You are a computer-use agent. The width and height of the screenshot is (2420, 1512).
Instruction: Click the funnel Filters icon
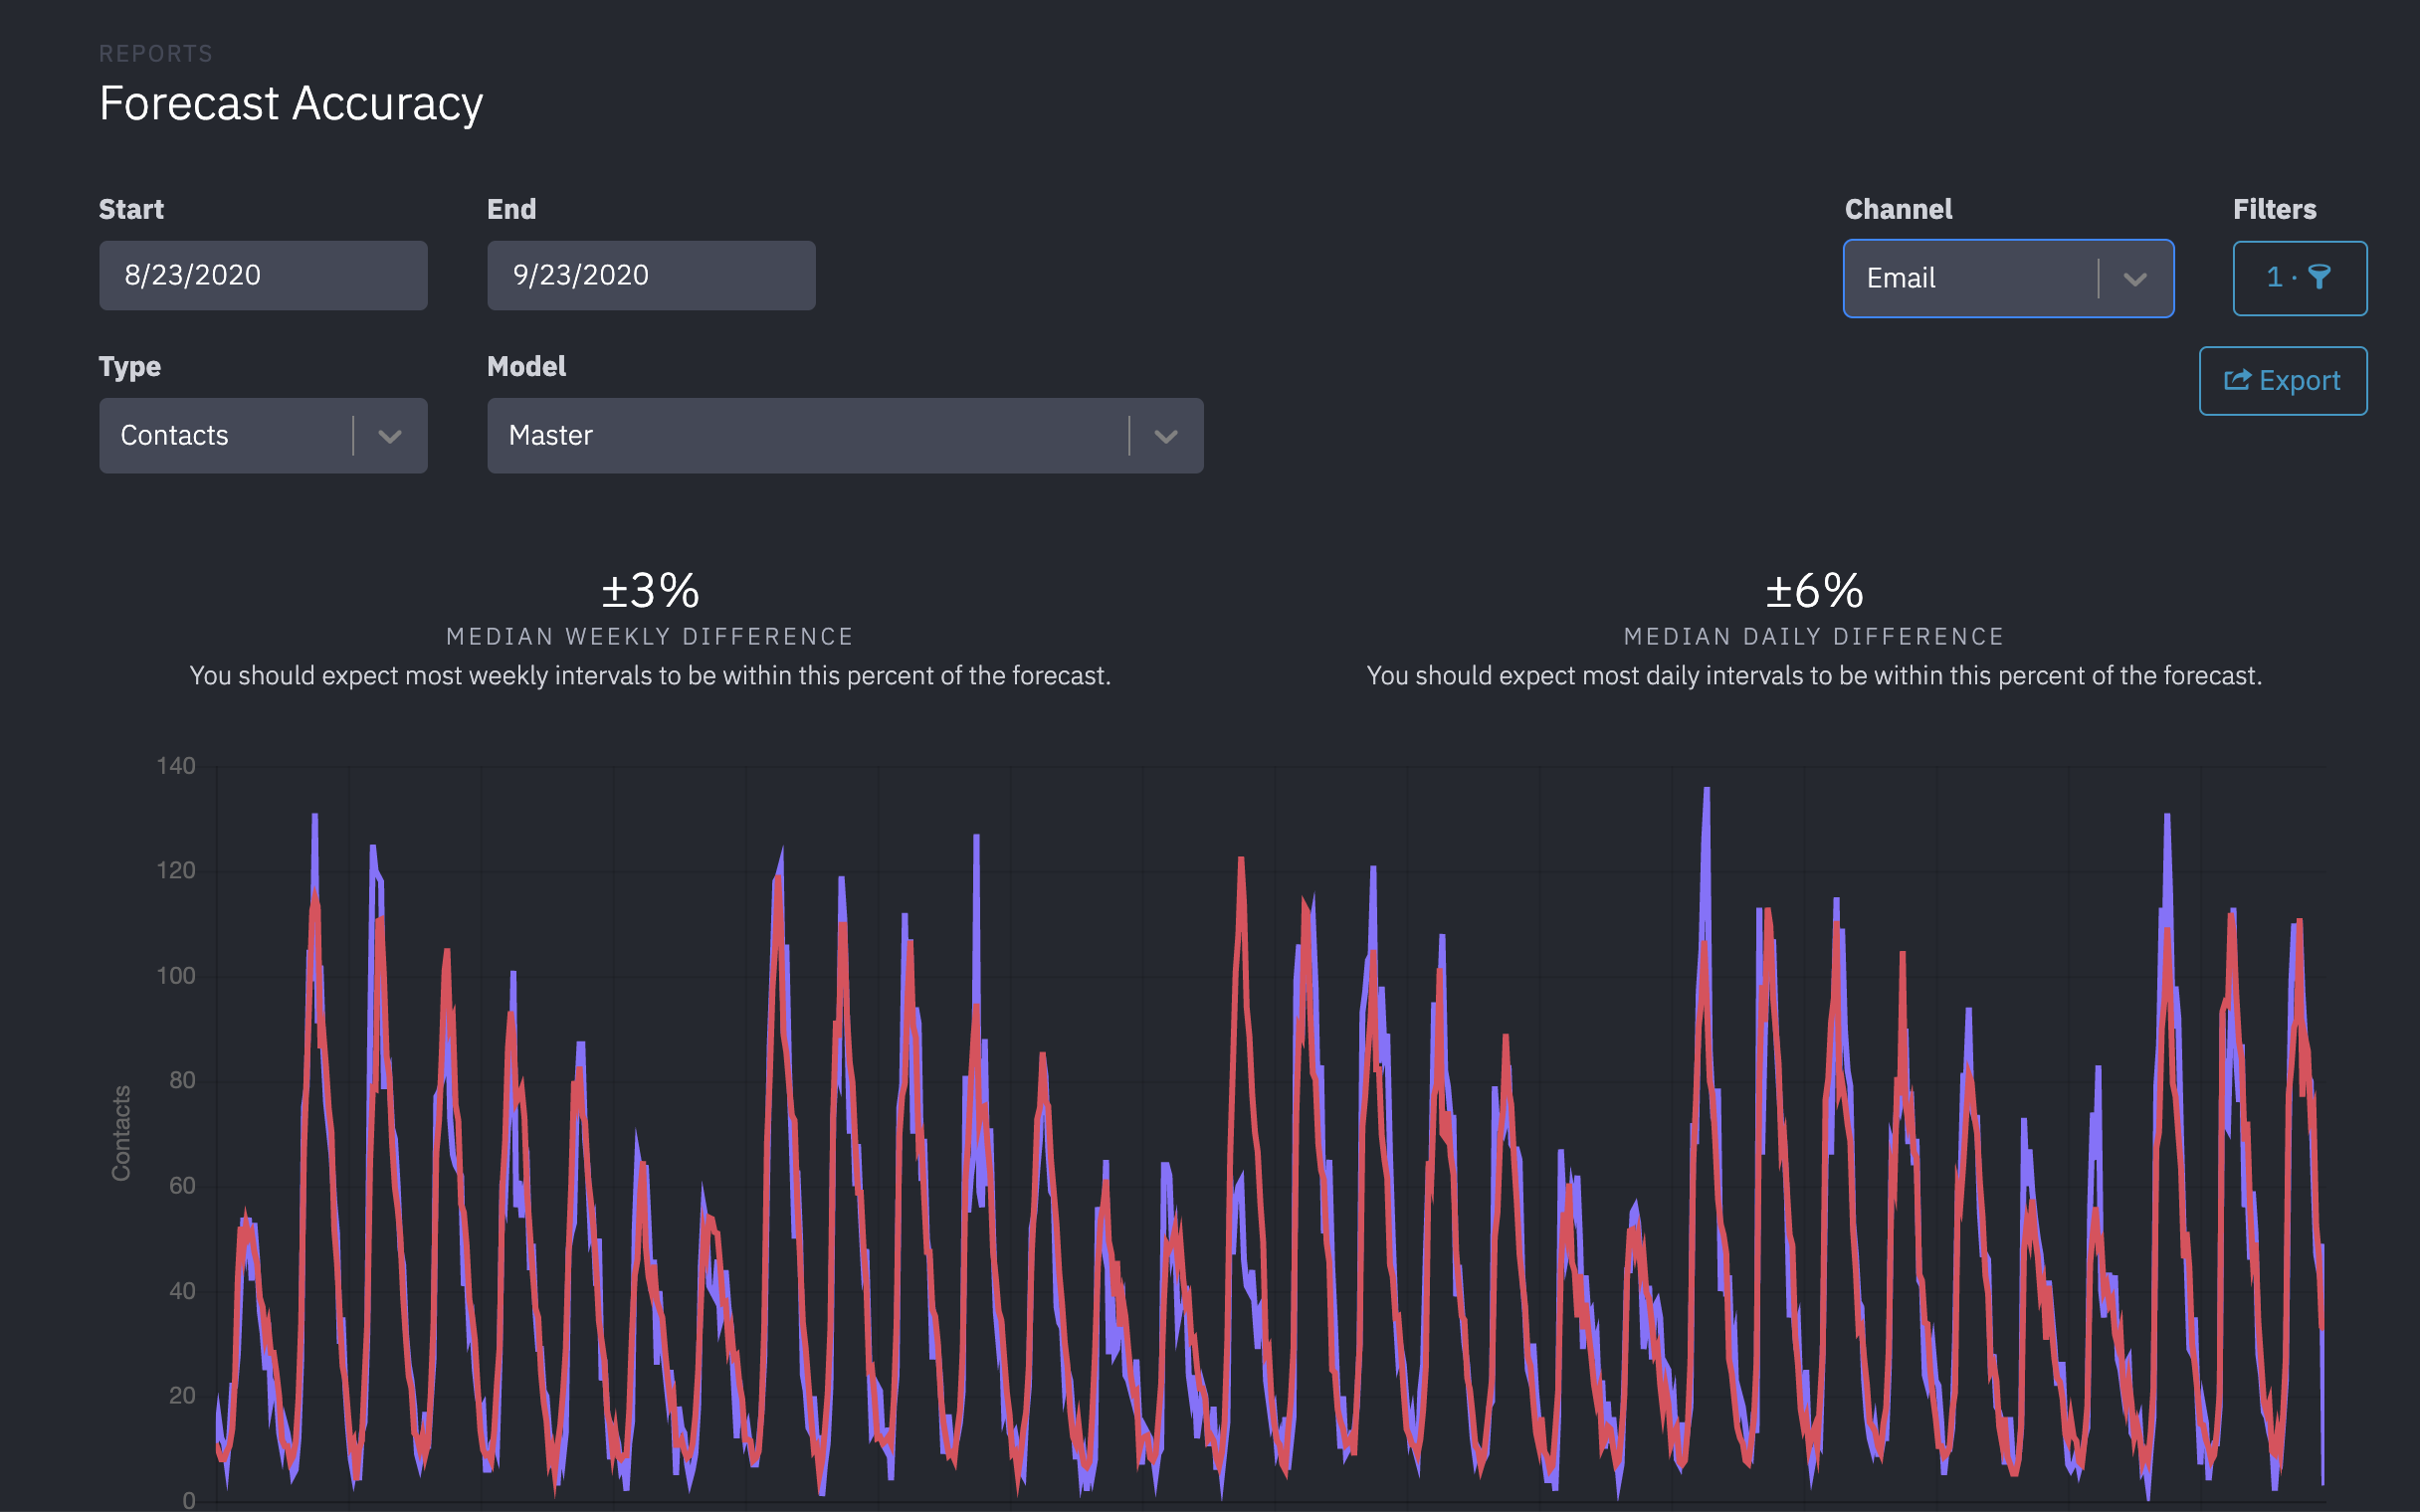pos(2320,278)
